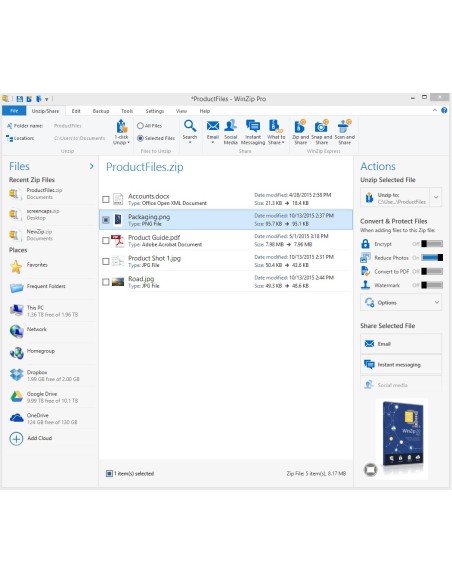Click the What to Share icon

pyautogui.click(x=276, y=126)
